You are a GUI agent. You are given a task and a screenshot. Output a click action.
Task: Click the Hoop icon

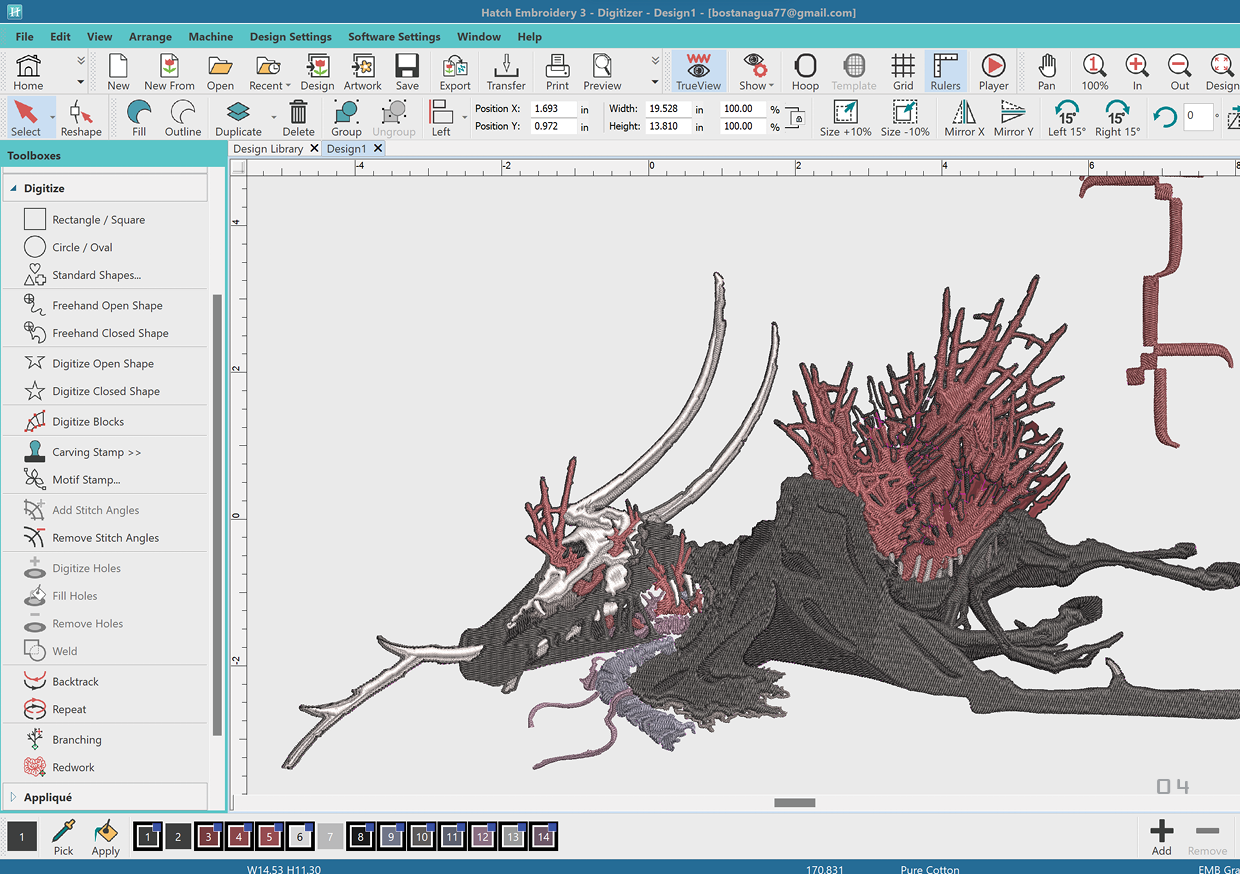(805, 72)
